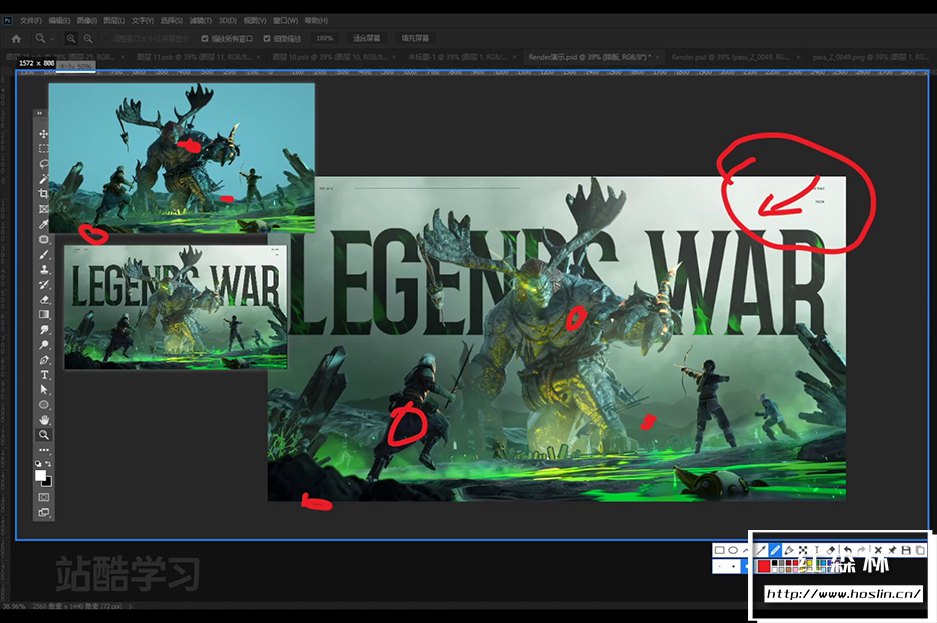
Task: Close the 图层 10.psb document tab
Action: pyautogui.click(x=394, y=57)
